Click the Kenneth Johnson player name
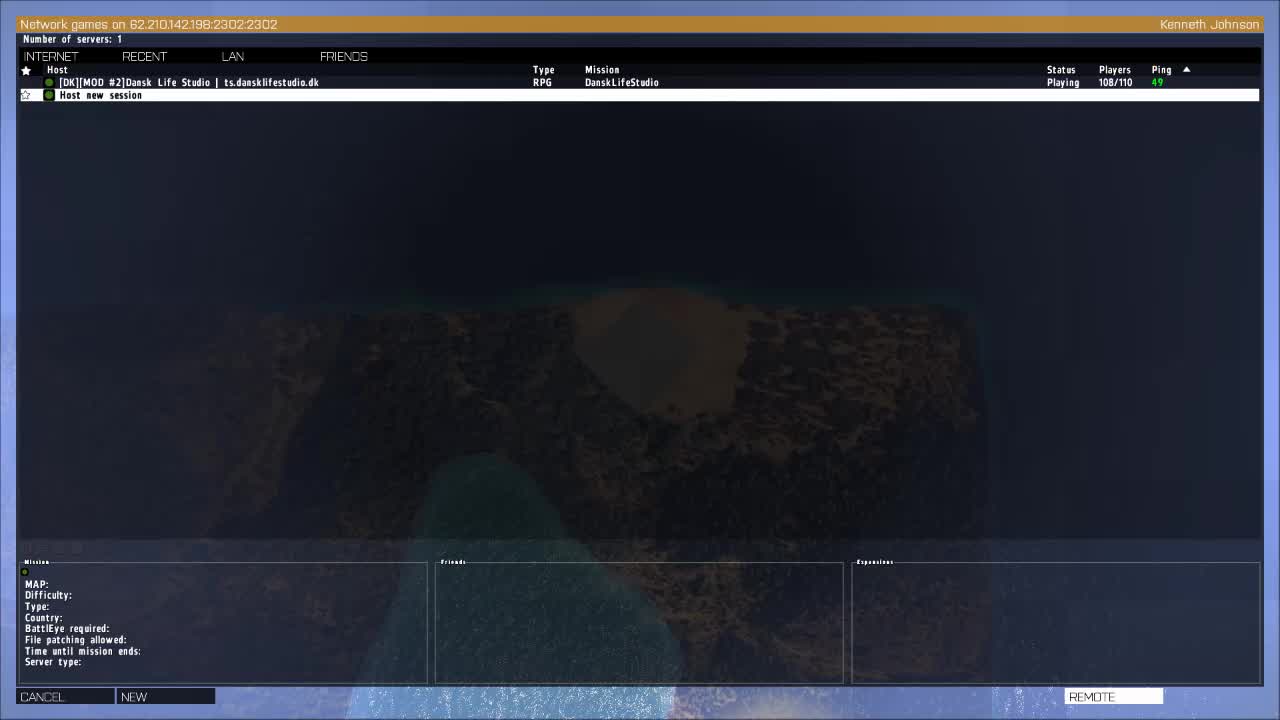Viewport: 1280px width, 720px height. tap(1209, 24)
